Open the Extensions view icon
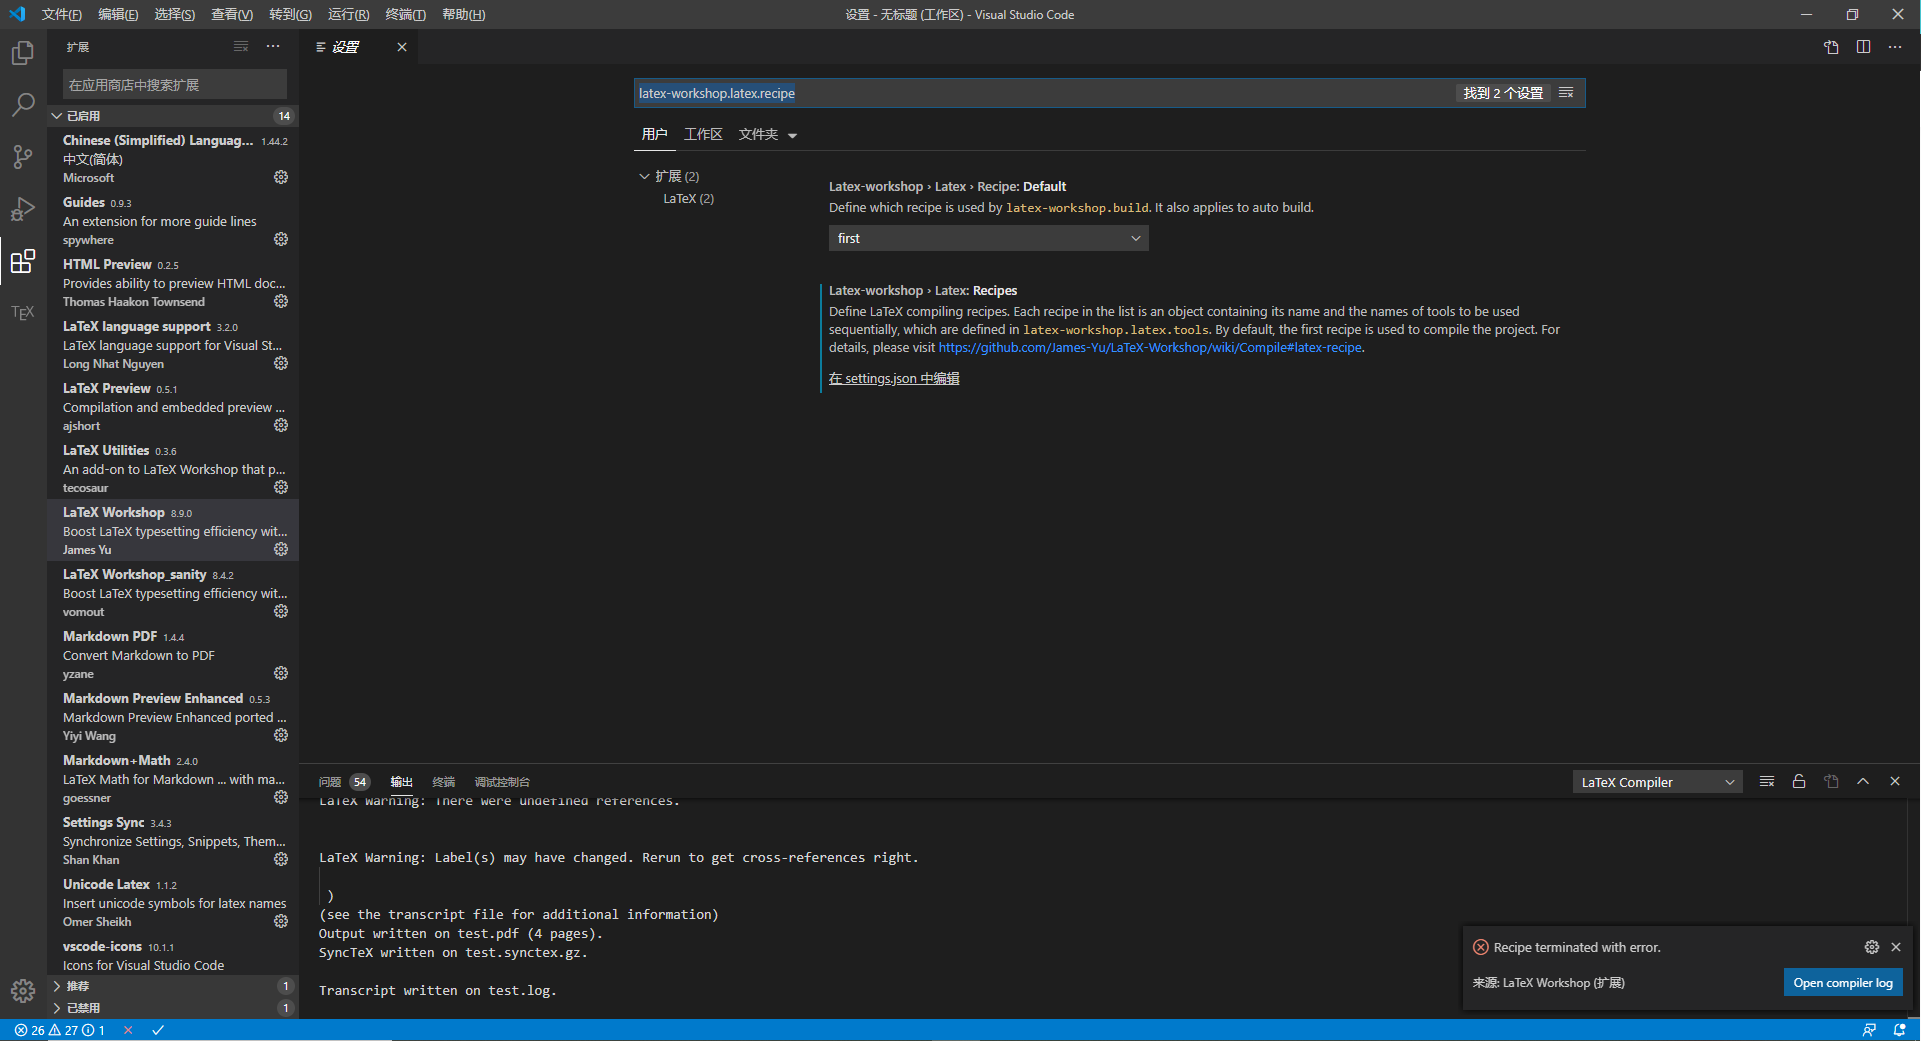 coord(23,261)
